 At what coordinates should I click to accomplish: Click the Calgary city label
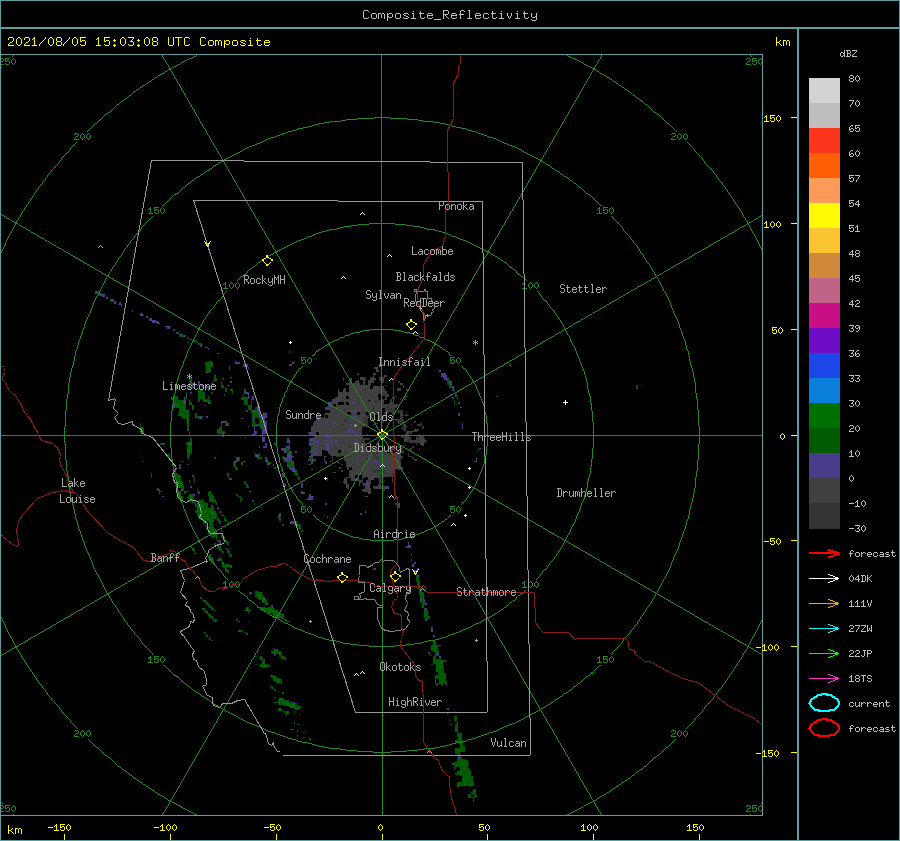coord(390,588)
